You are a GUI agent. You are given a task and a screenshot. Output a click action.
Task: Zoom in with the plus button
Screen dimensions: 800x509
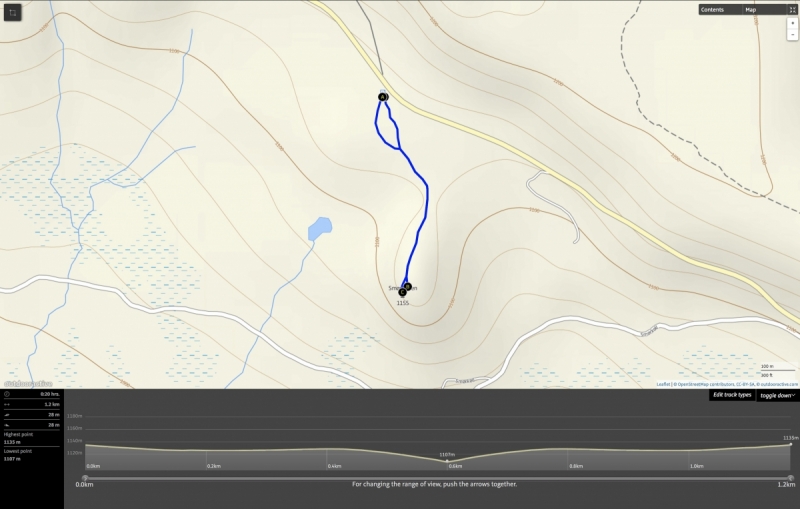(792, 23)
